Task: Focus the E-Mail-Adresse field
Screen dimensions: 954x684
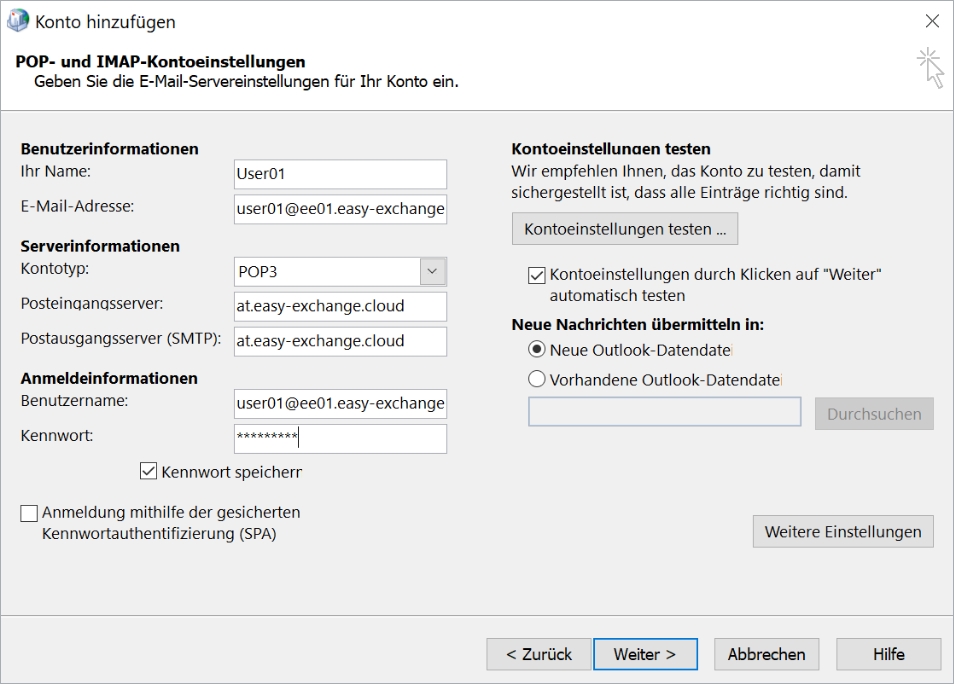Action: point(340,209)
